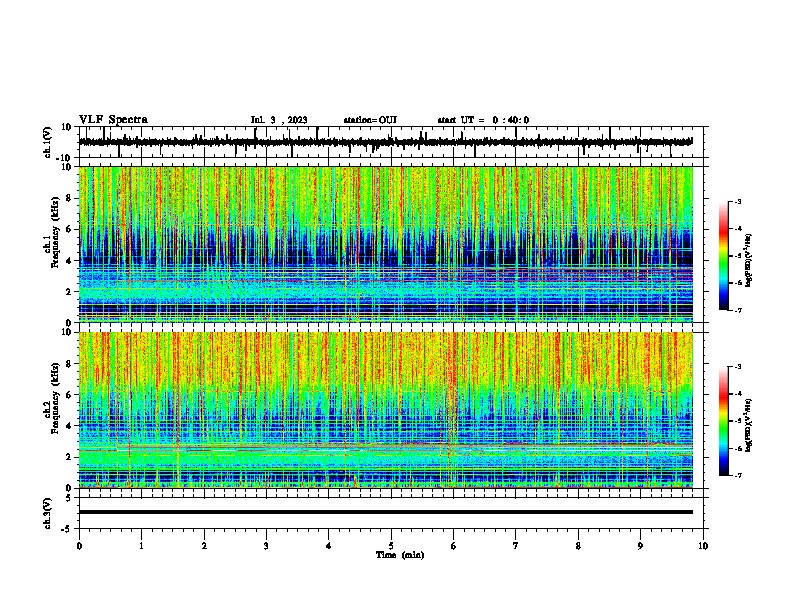
Task: Click the flat black ch.3 voltage trace
Action: [386, 512]
